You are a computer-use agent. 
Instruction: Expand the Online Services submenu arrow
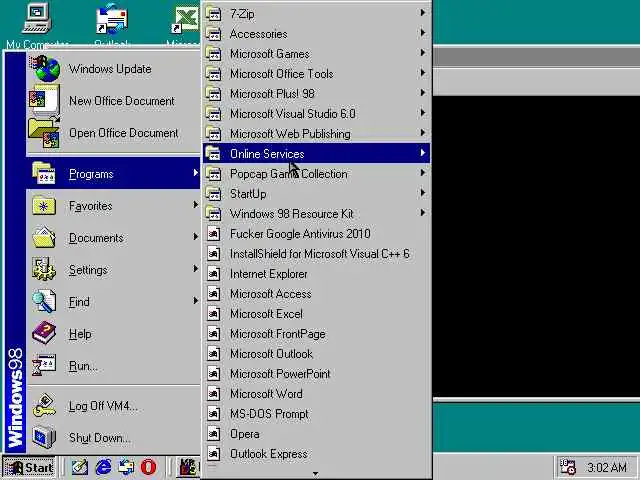[x=423, y=153]
